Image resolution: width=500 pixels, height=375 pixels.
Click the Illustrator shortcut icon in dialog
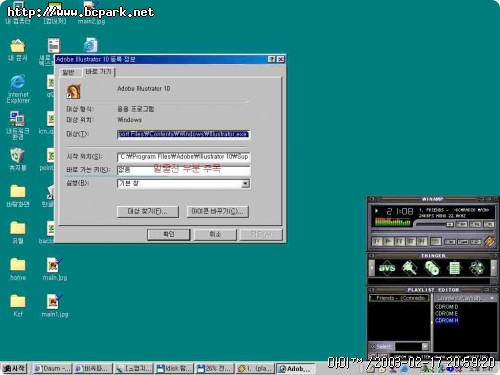(x=73, y=91)
